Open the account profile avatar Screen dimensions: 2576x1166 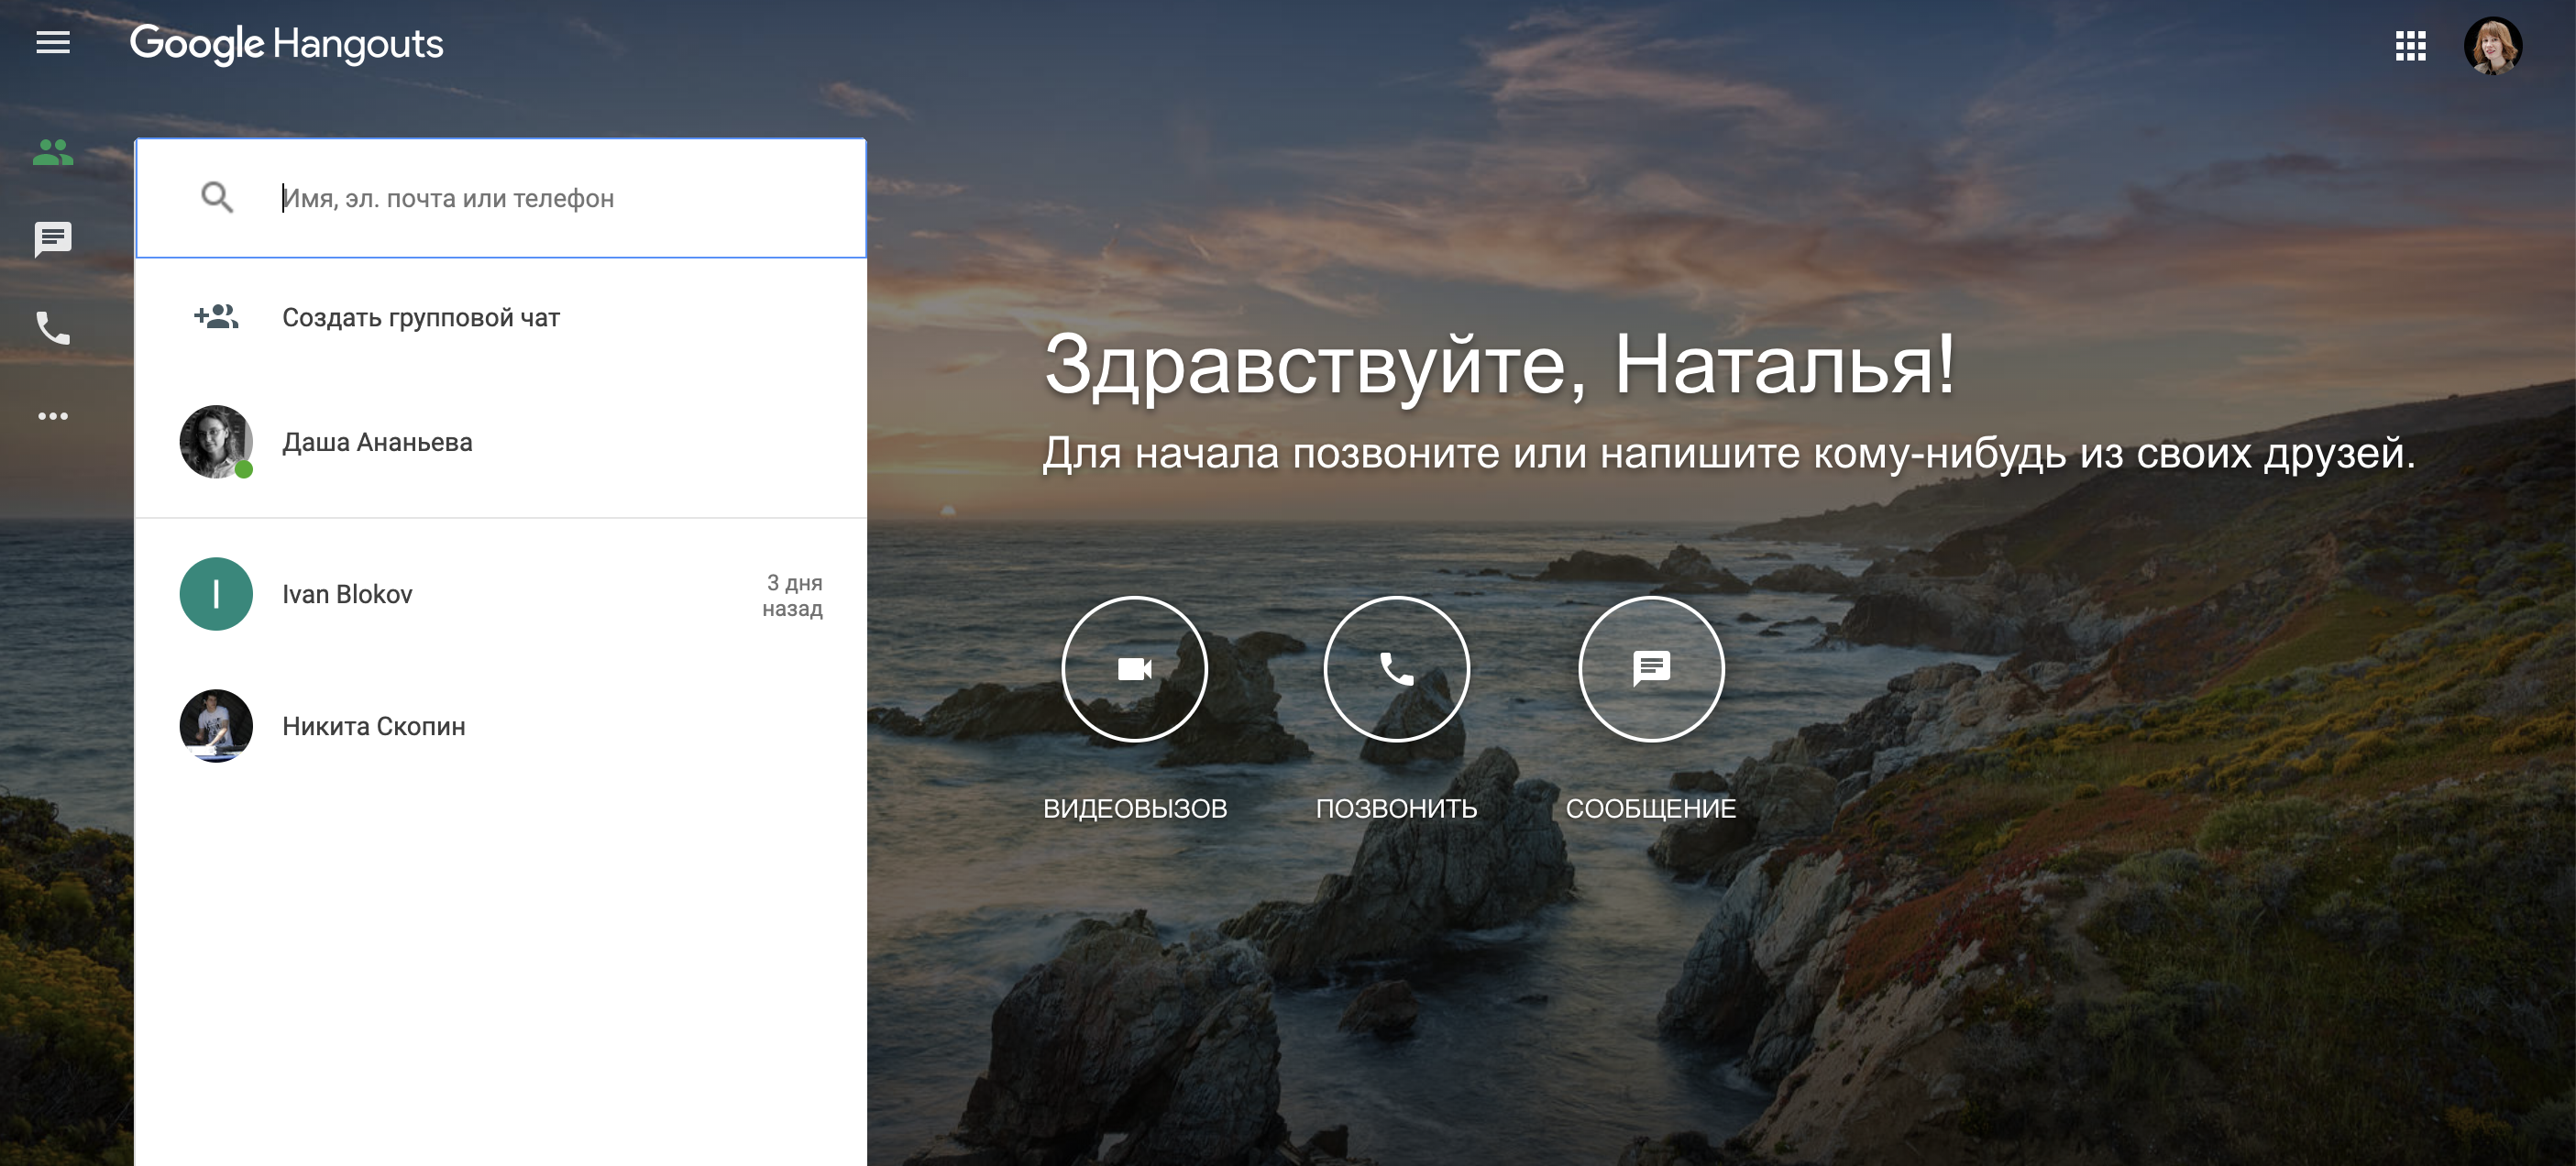click(x=2492, y=45)
